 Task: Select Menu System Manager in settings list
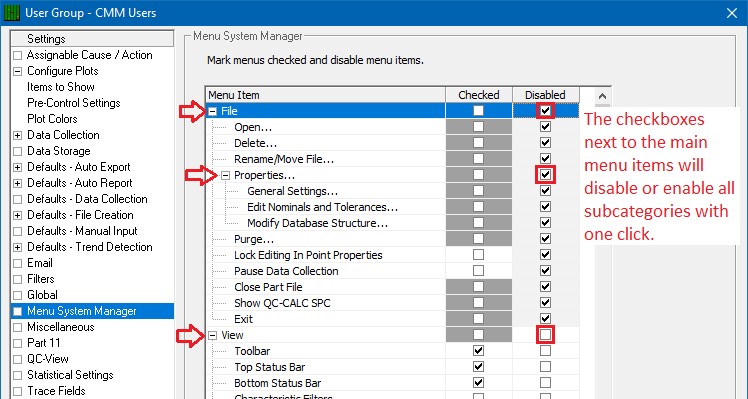pyautogui.click(x=82, y=311)
